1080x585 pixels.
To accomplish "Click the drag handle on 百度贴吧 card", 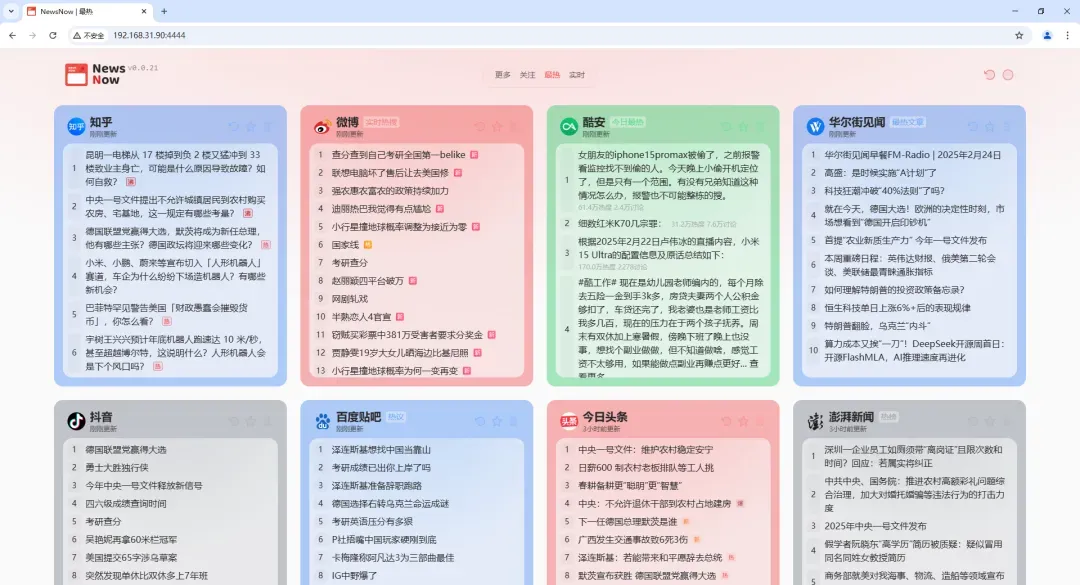I will pos(514,421).
